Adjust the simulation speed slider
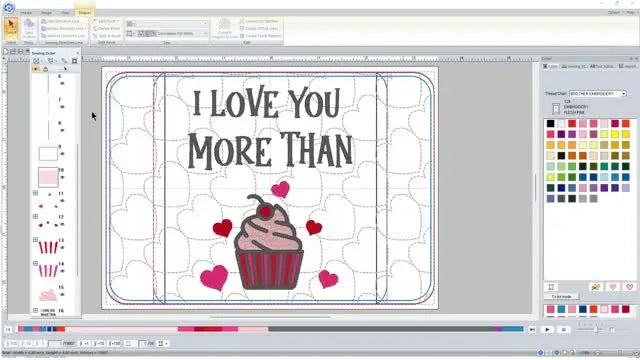This screenshot has width=640, height=360. click(596, 329)
